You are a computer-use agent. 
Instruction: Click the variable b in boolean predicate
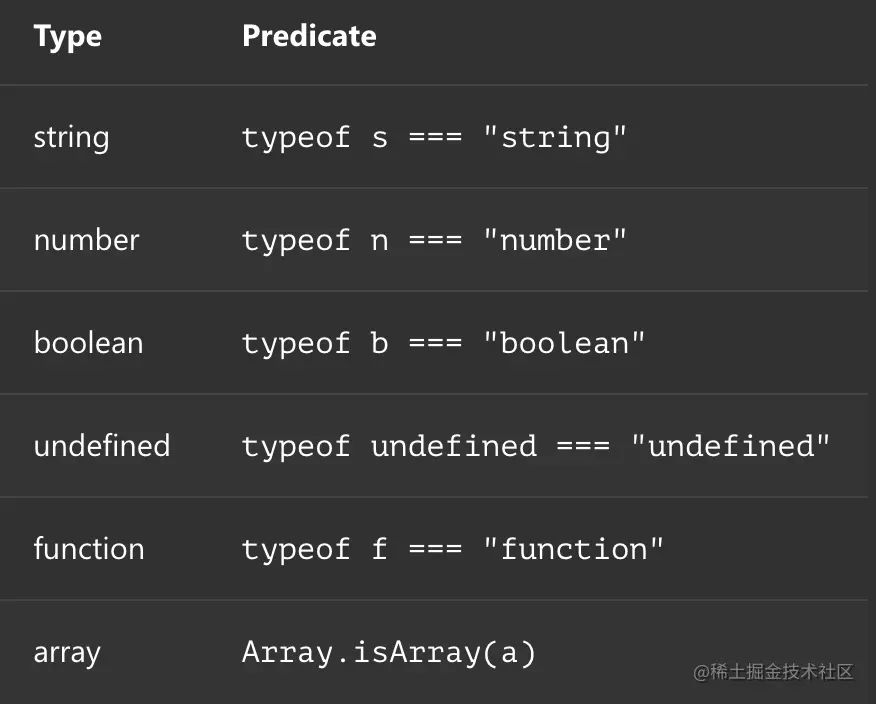(x=379, y=343)
